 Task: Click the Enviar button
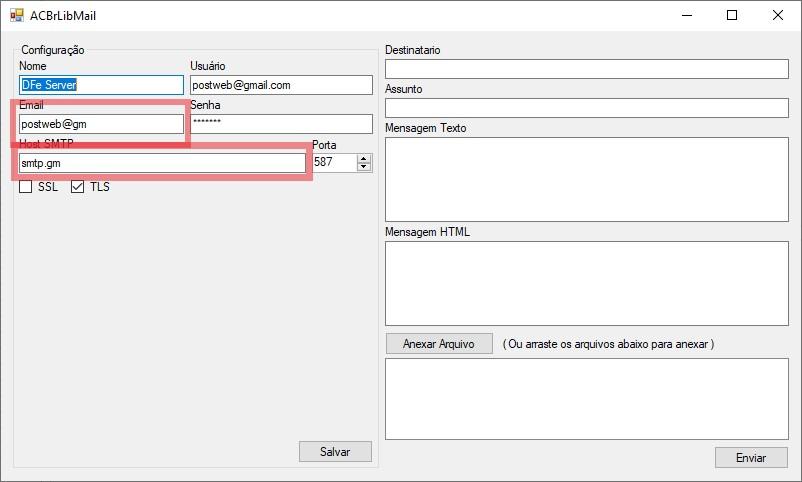pos(751,458)
